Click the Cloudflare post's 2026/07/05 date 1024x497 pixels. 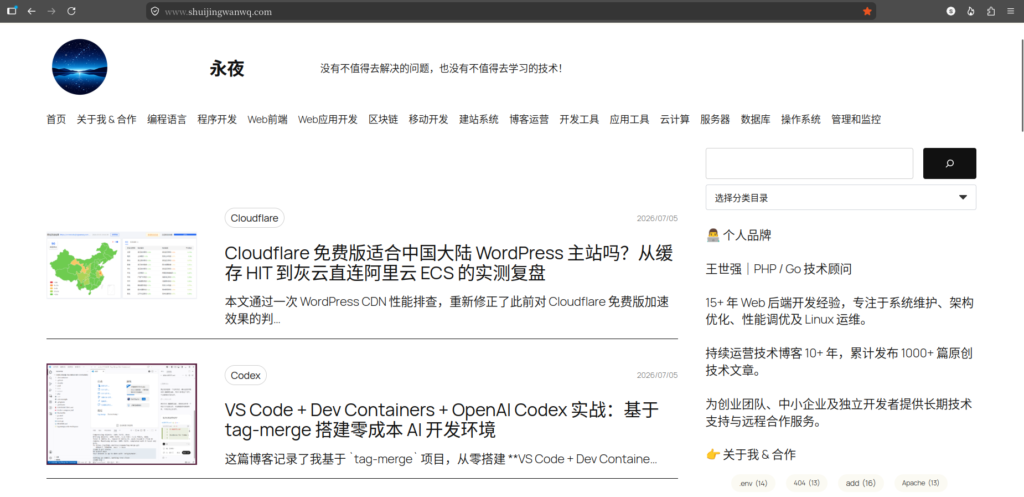pyautogui.click(x=657, y=218)
